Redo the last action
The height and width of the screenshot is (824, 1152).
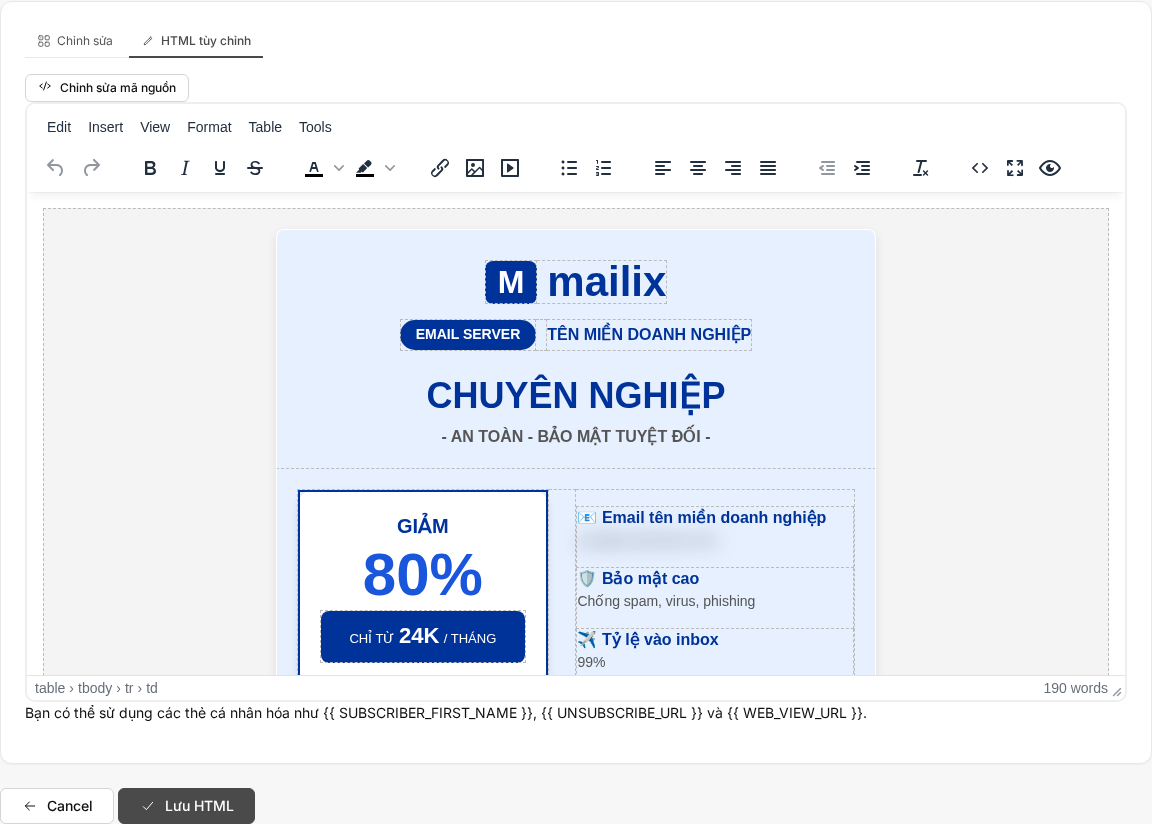(x=91, y=168)
